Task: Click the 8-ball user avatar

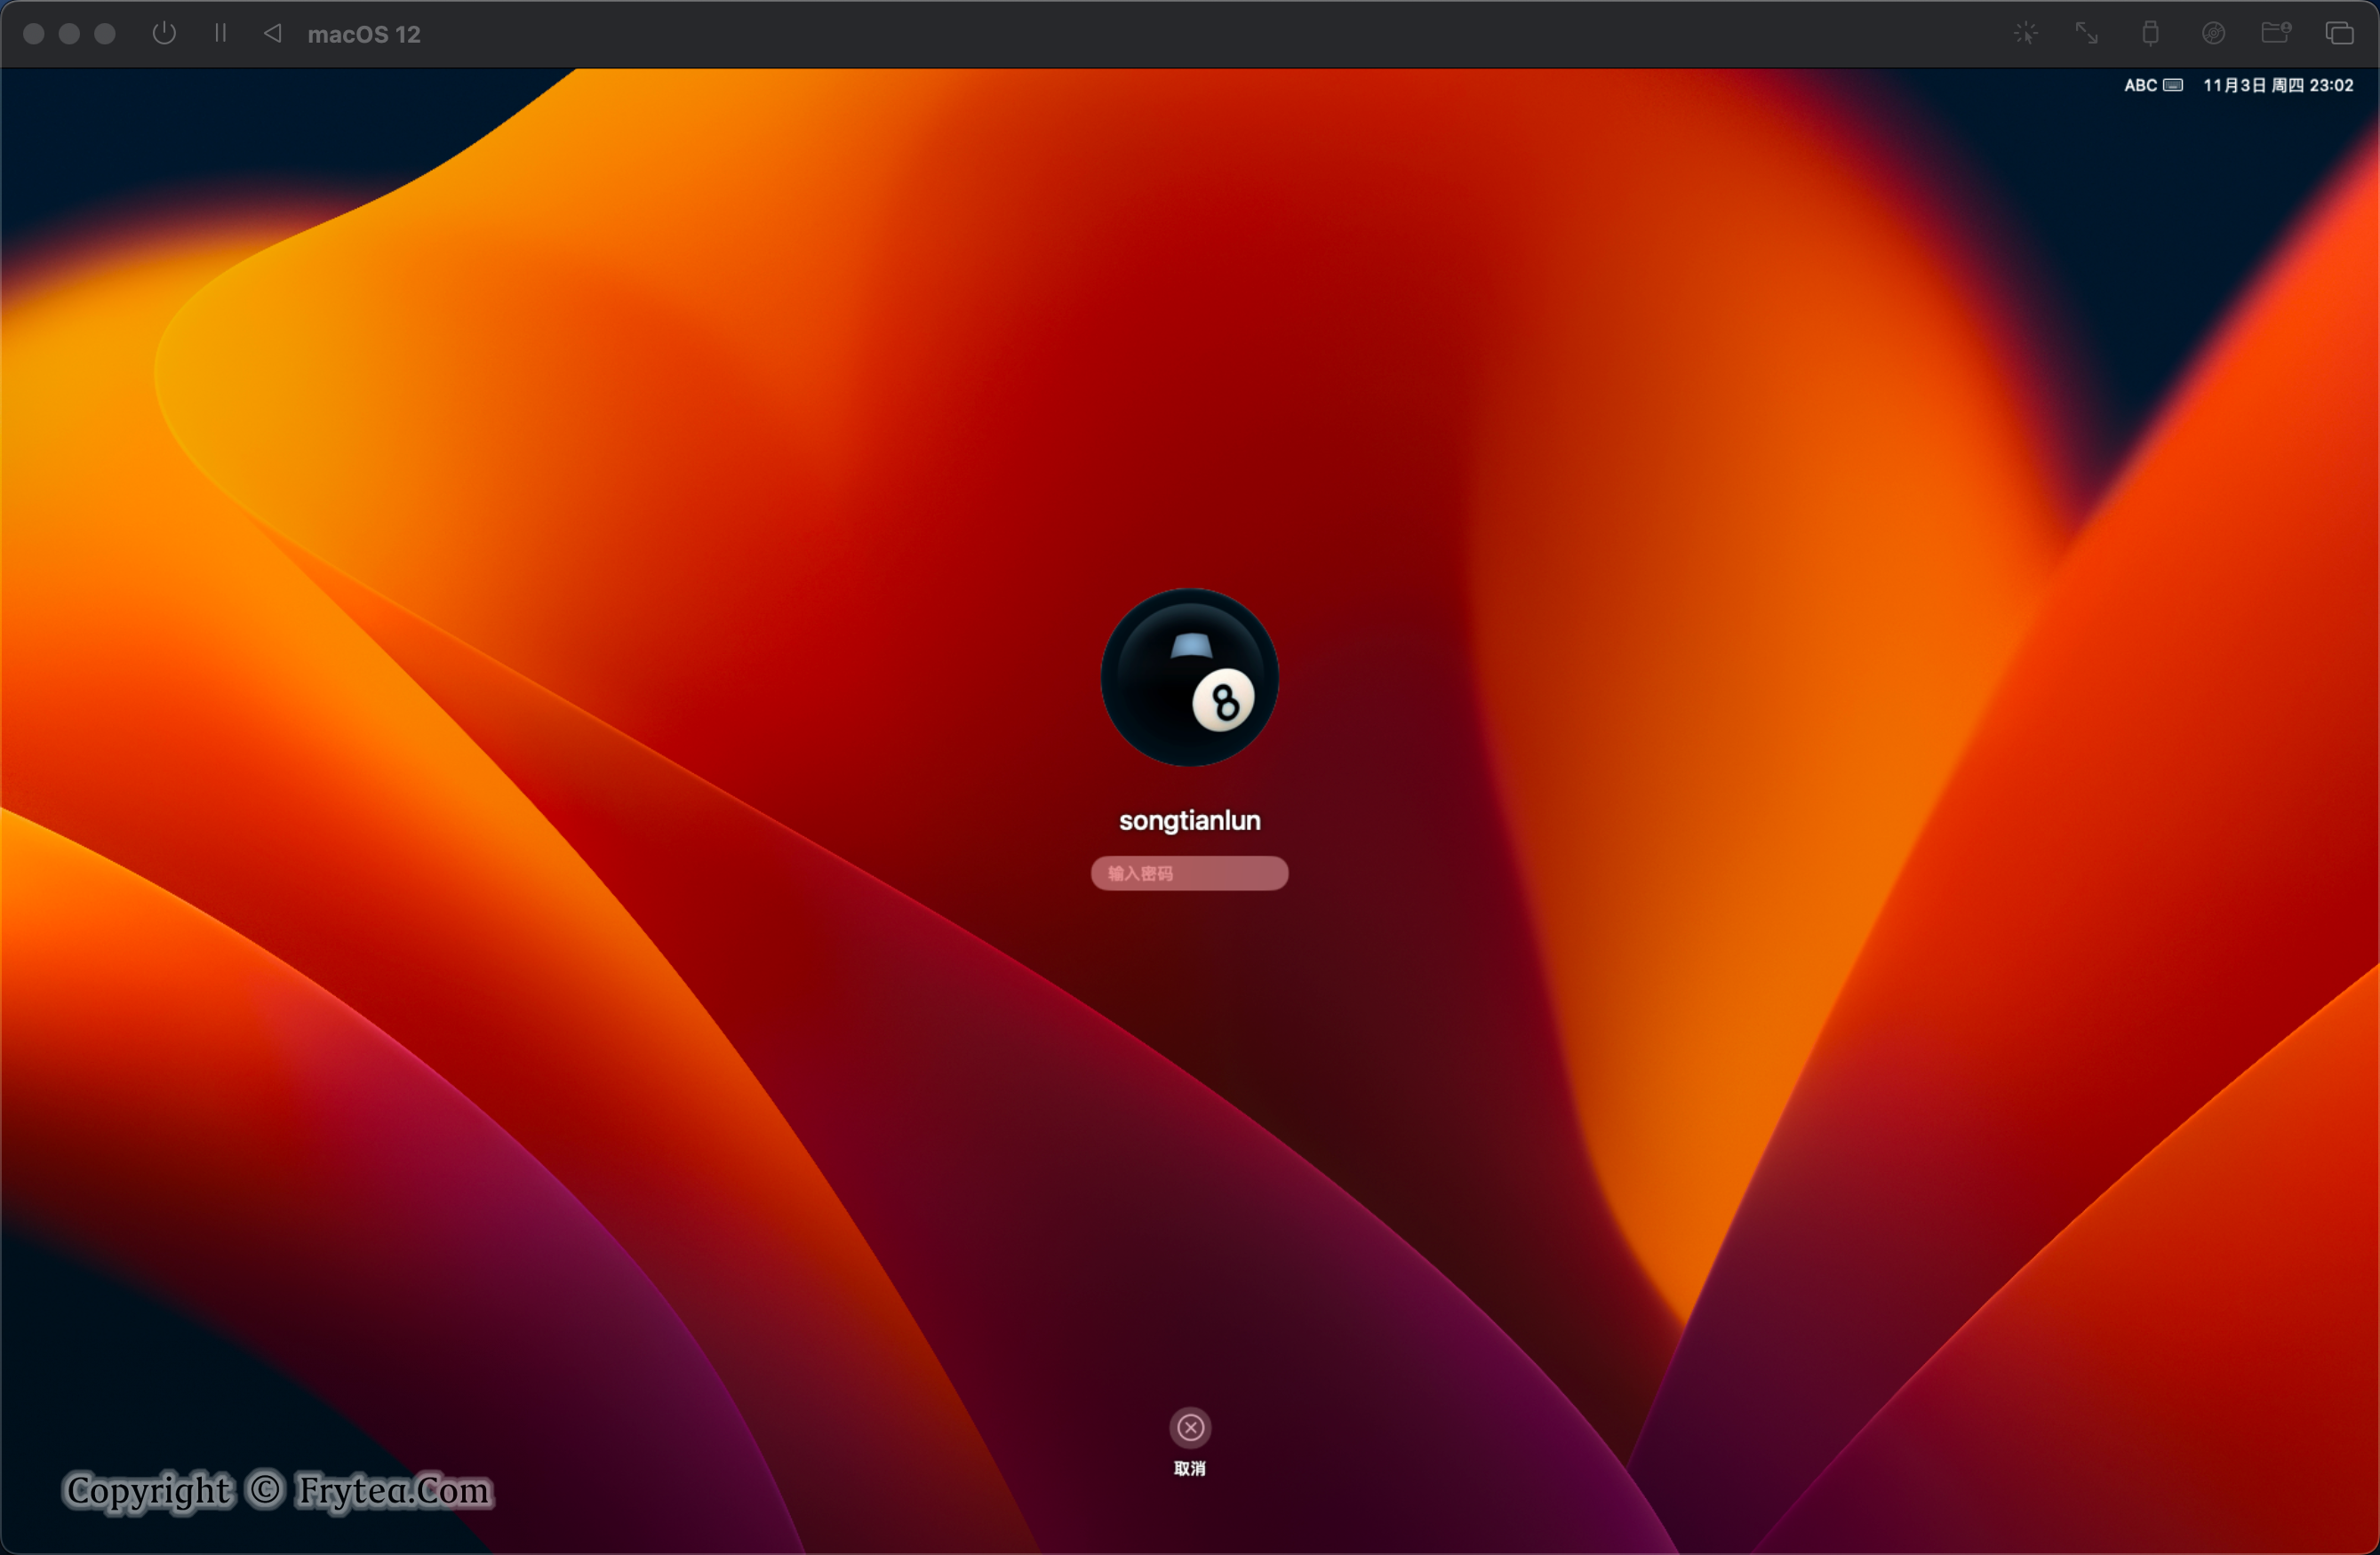Action: point(1189,677)
